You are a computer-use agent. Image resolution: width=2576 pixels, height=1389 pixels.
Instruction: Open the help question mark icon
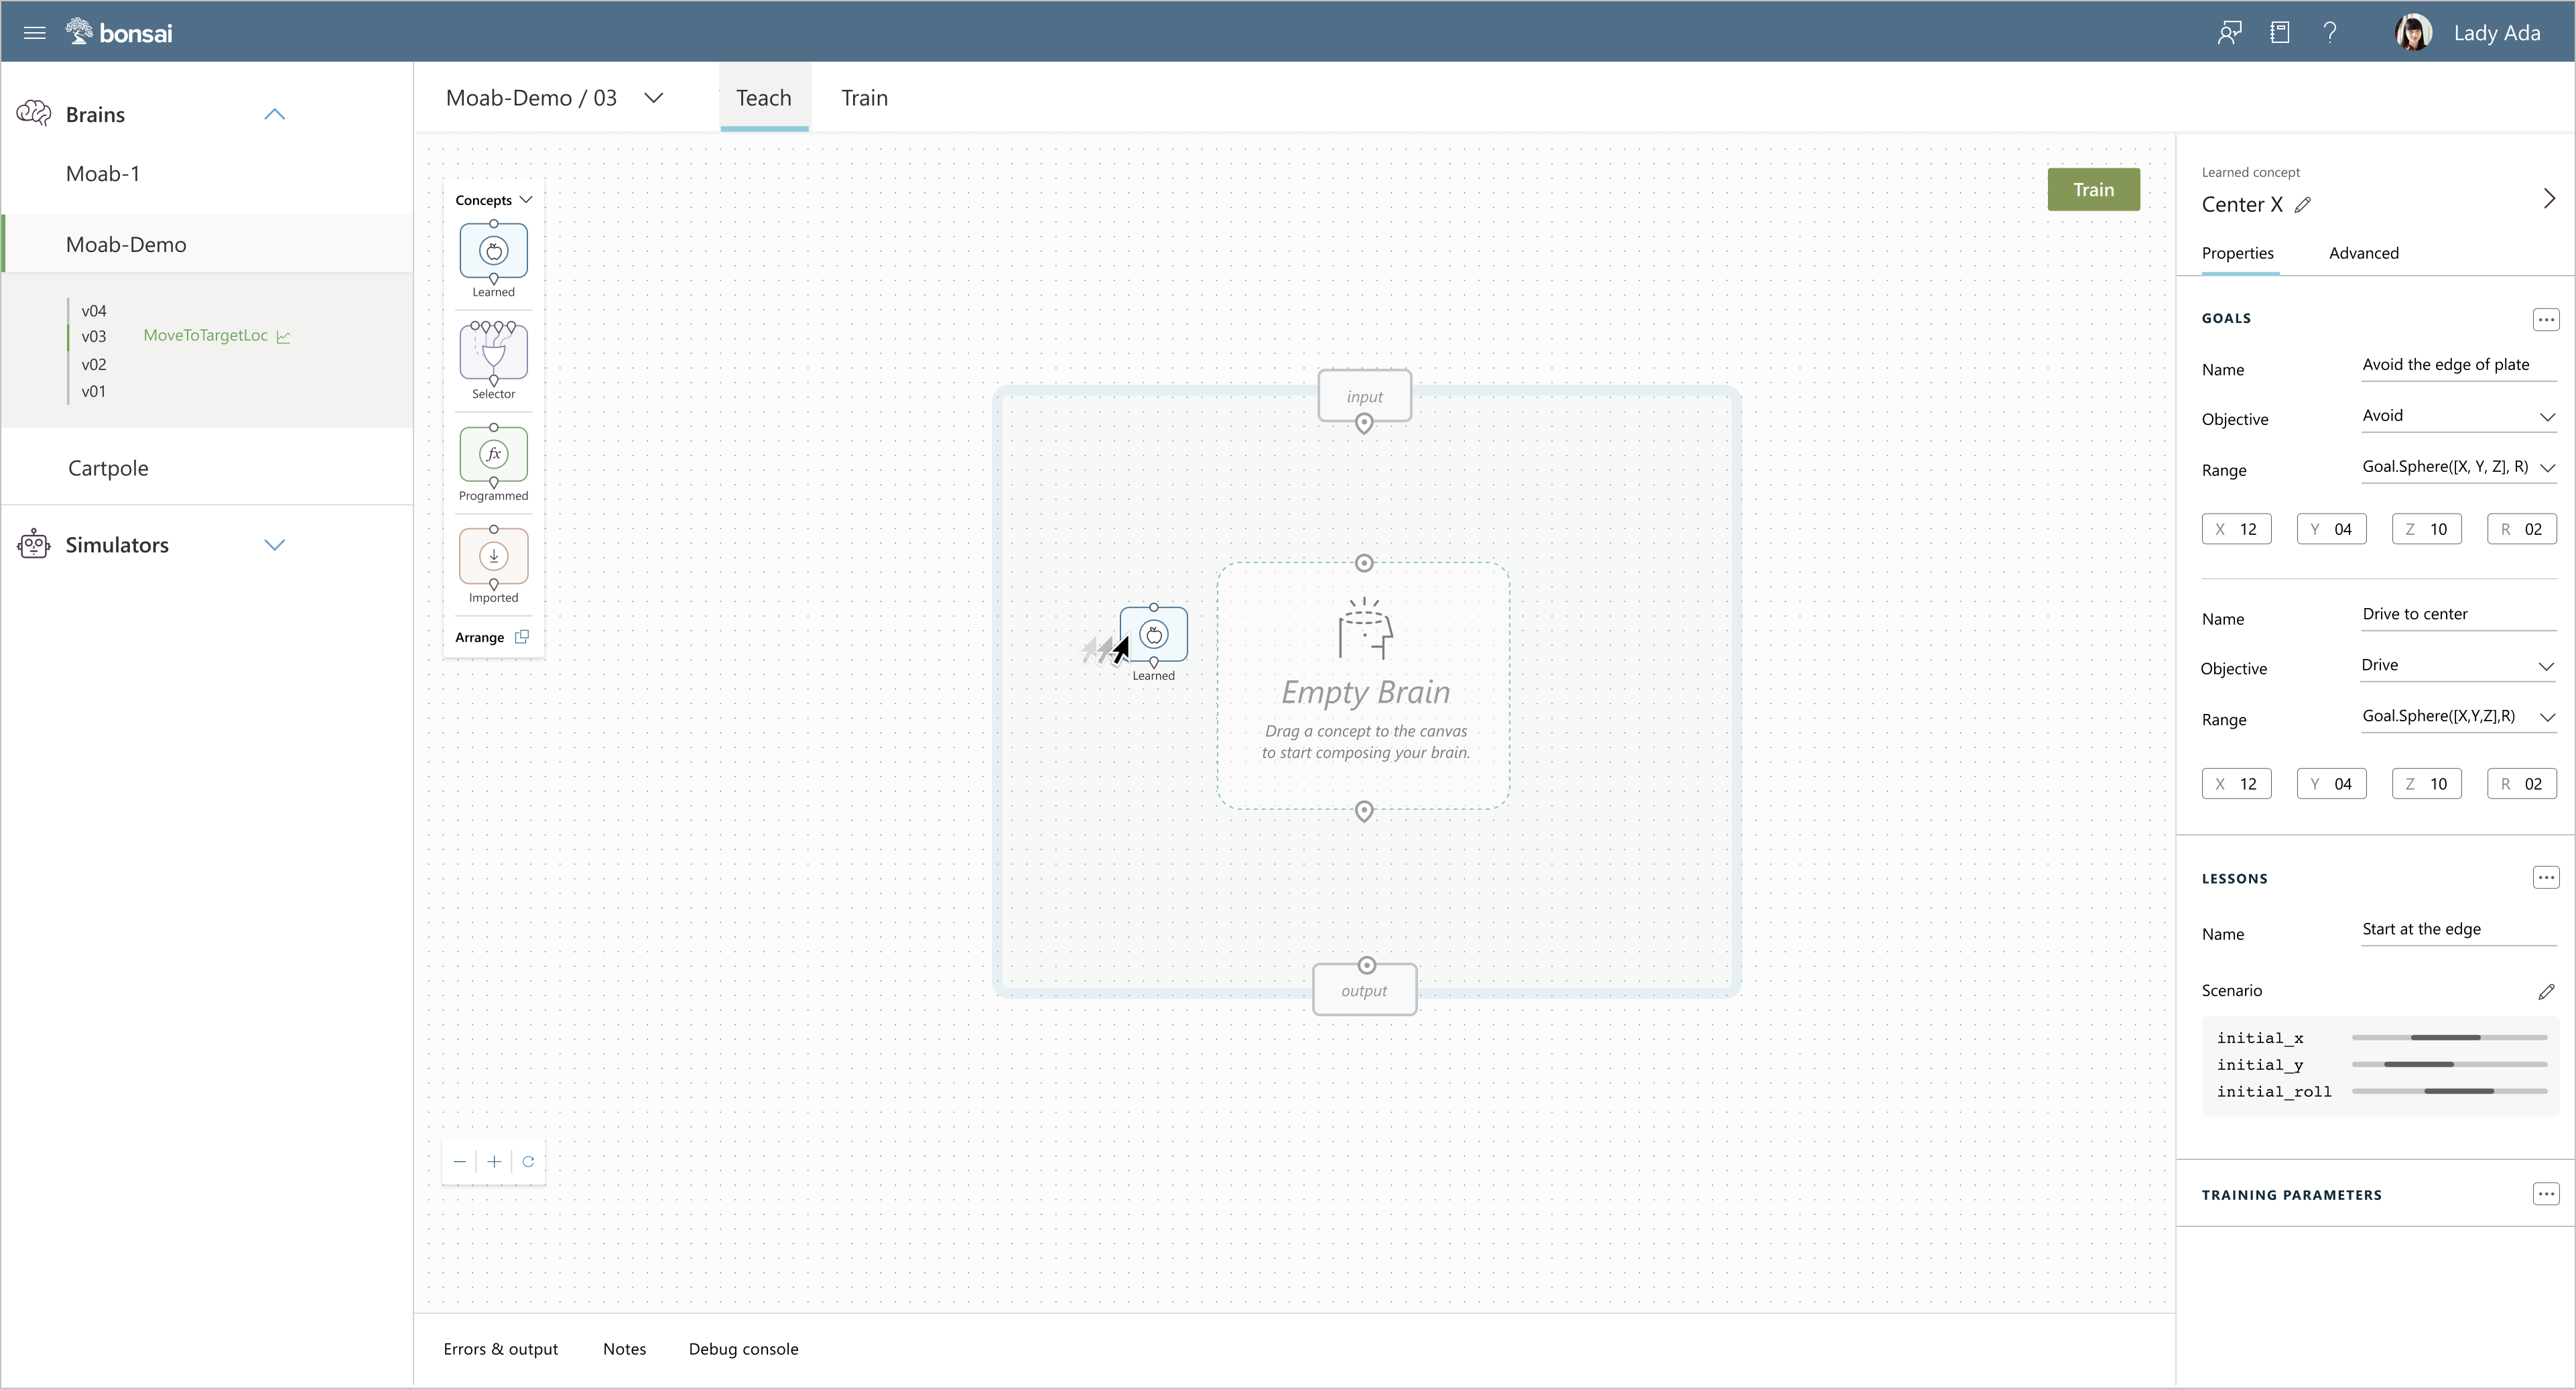2330,33
